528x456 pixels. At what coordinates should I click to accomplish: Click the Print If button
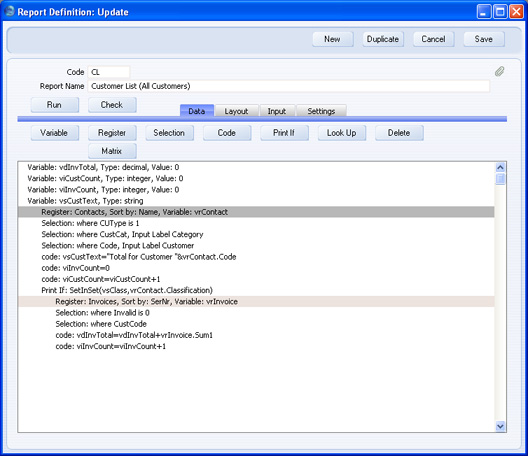(284, 133)
